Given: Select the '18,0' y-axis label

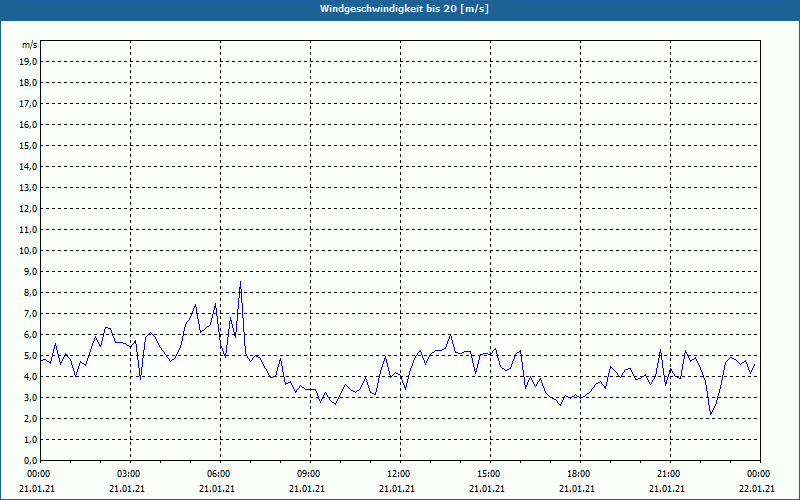Looking at the screenshot, I should [x=29, y=83].
